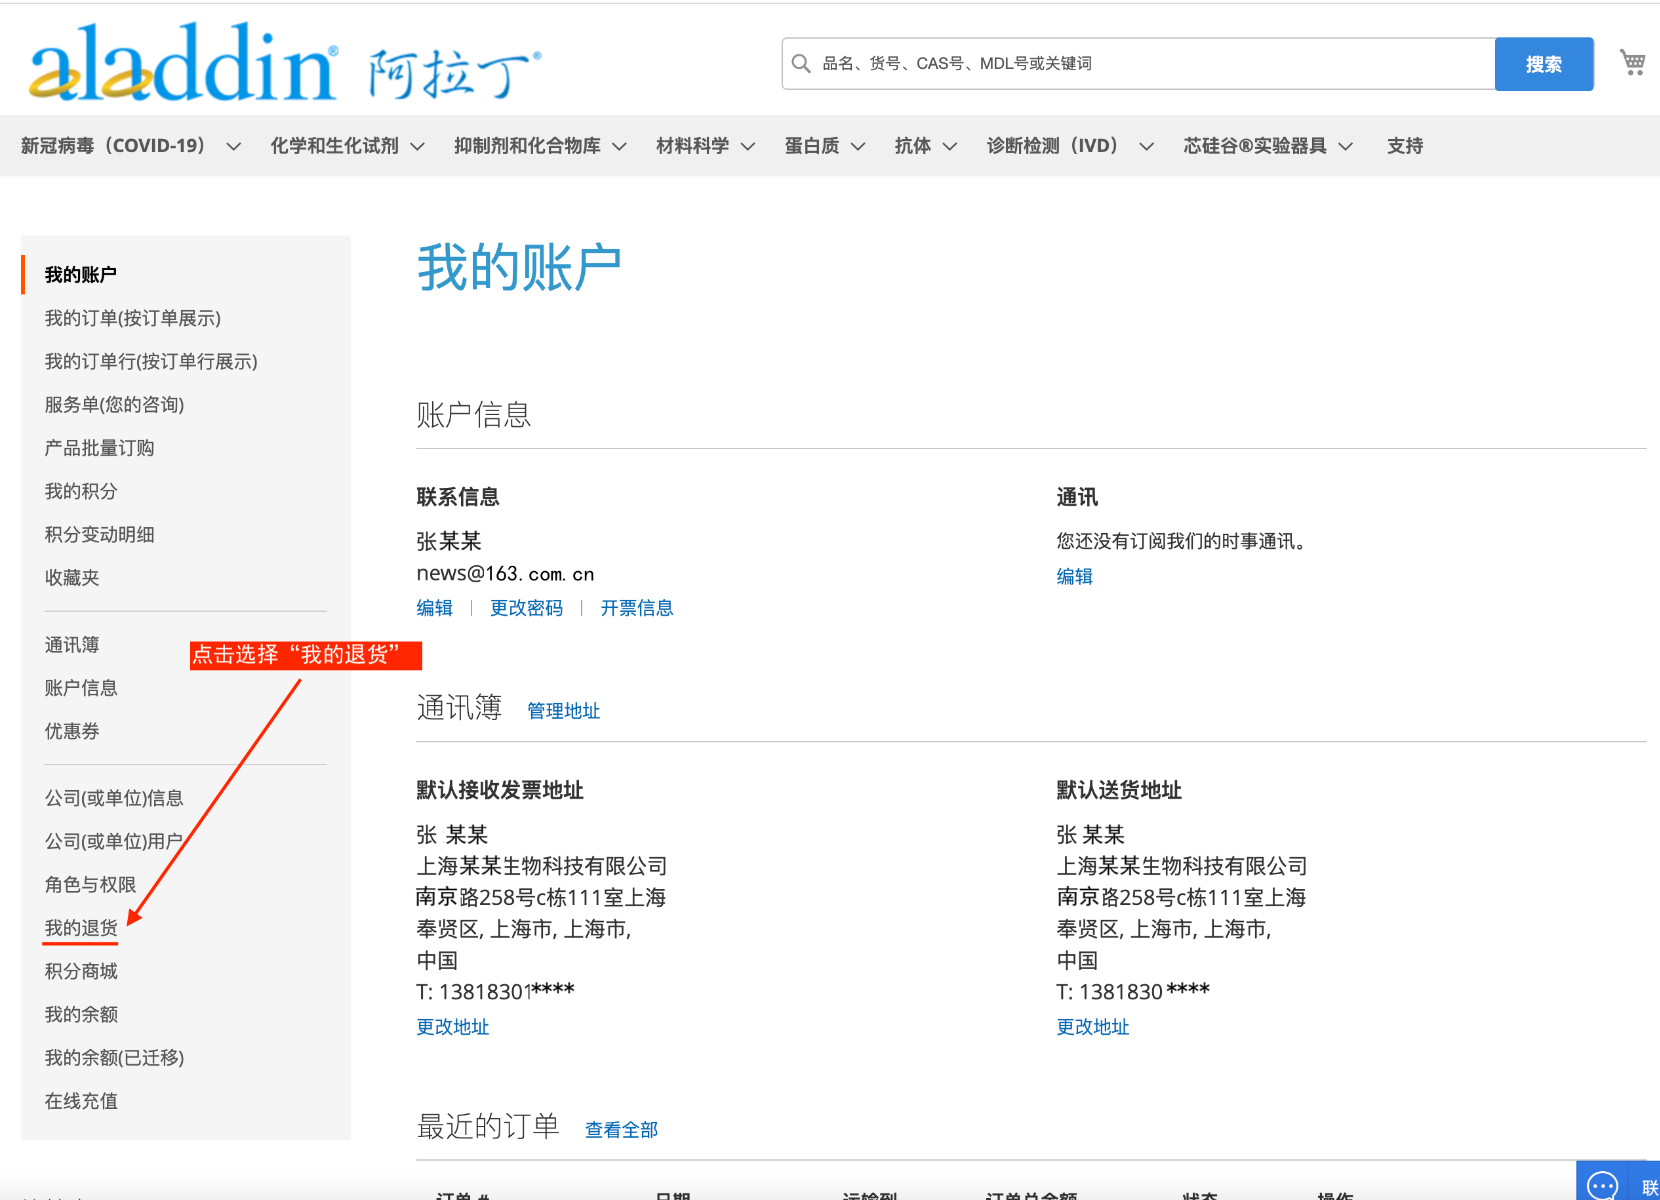Screen dimensions: 1660x1200
Task: Open the 材料科学 navigation menu
Action: 704,146
